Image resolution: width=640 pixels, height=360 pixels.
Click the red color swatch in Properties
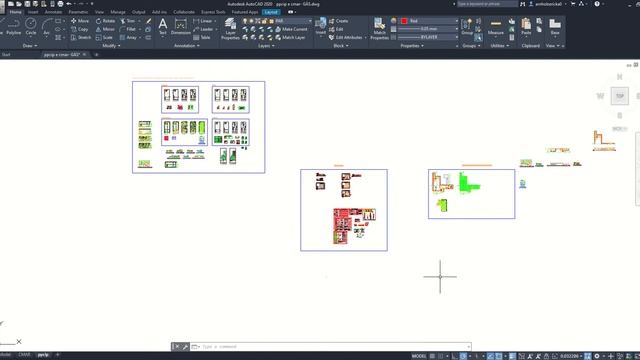(x=404, y=21)
